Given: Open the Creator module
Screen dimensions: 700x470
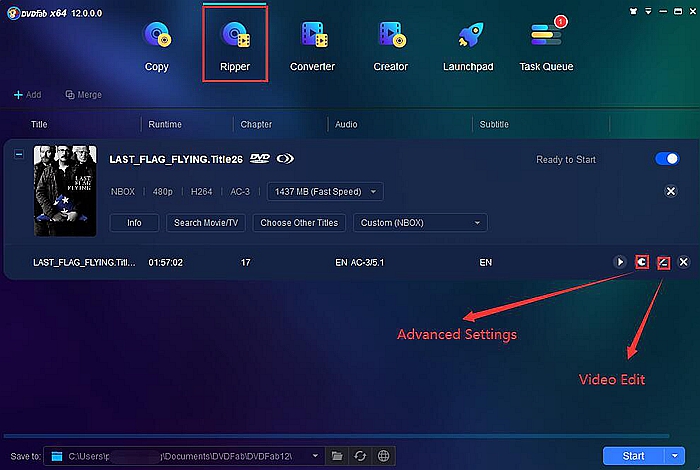Looking at the screenshot, I should coord(391,47).
